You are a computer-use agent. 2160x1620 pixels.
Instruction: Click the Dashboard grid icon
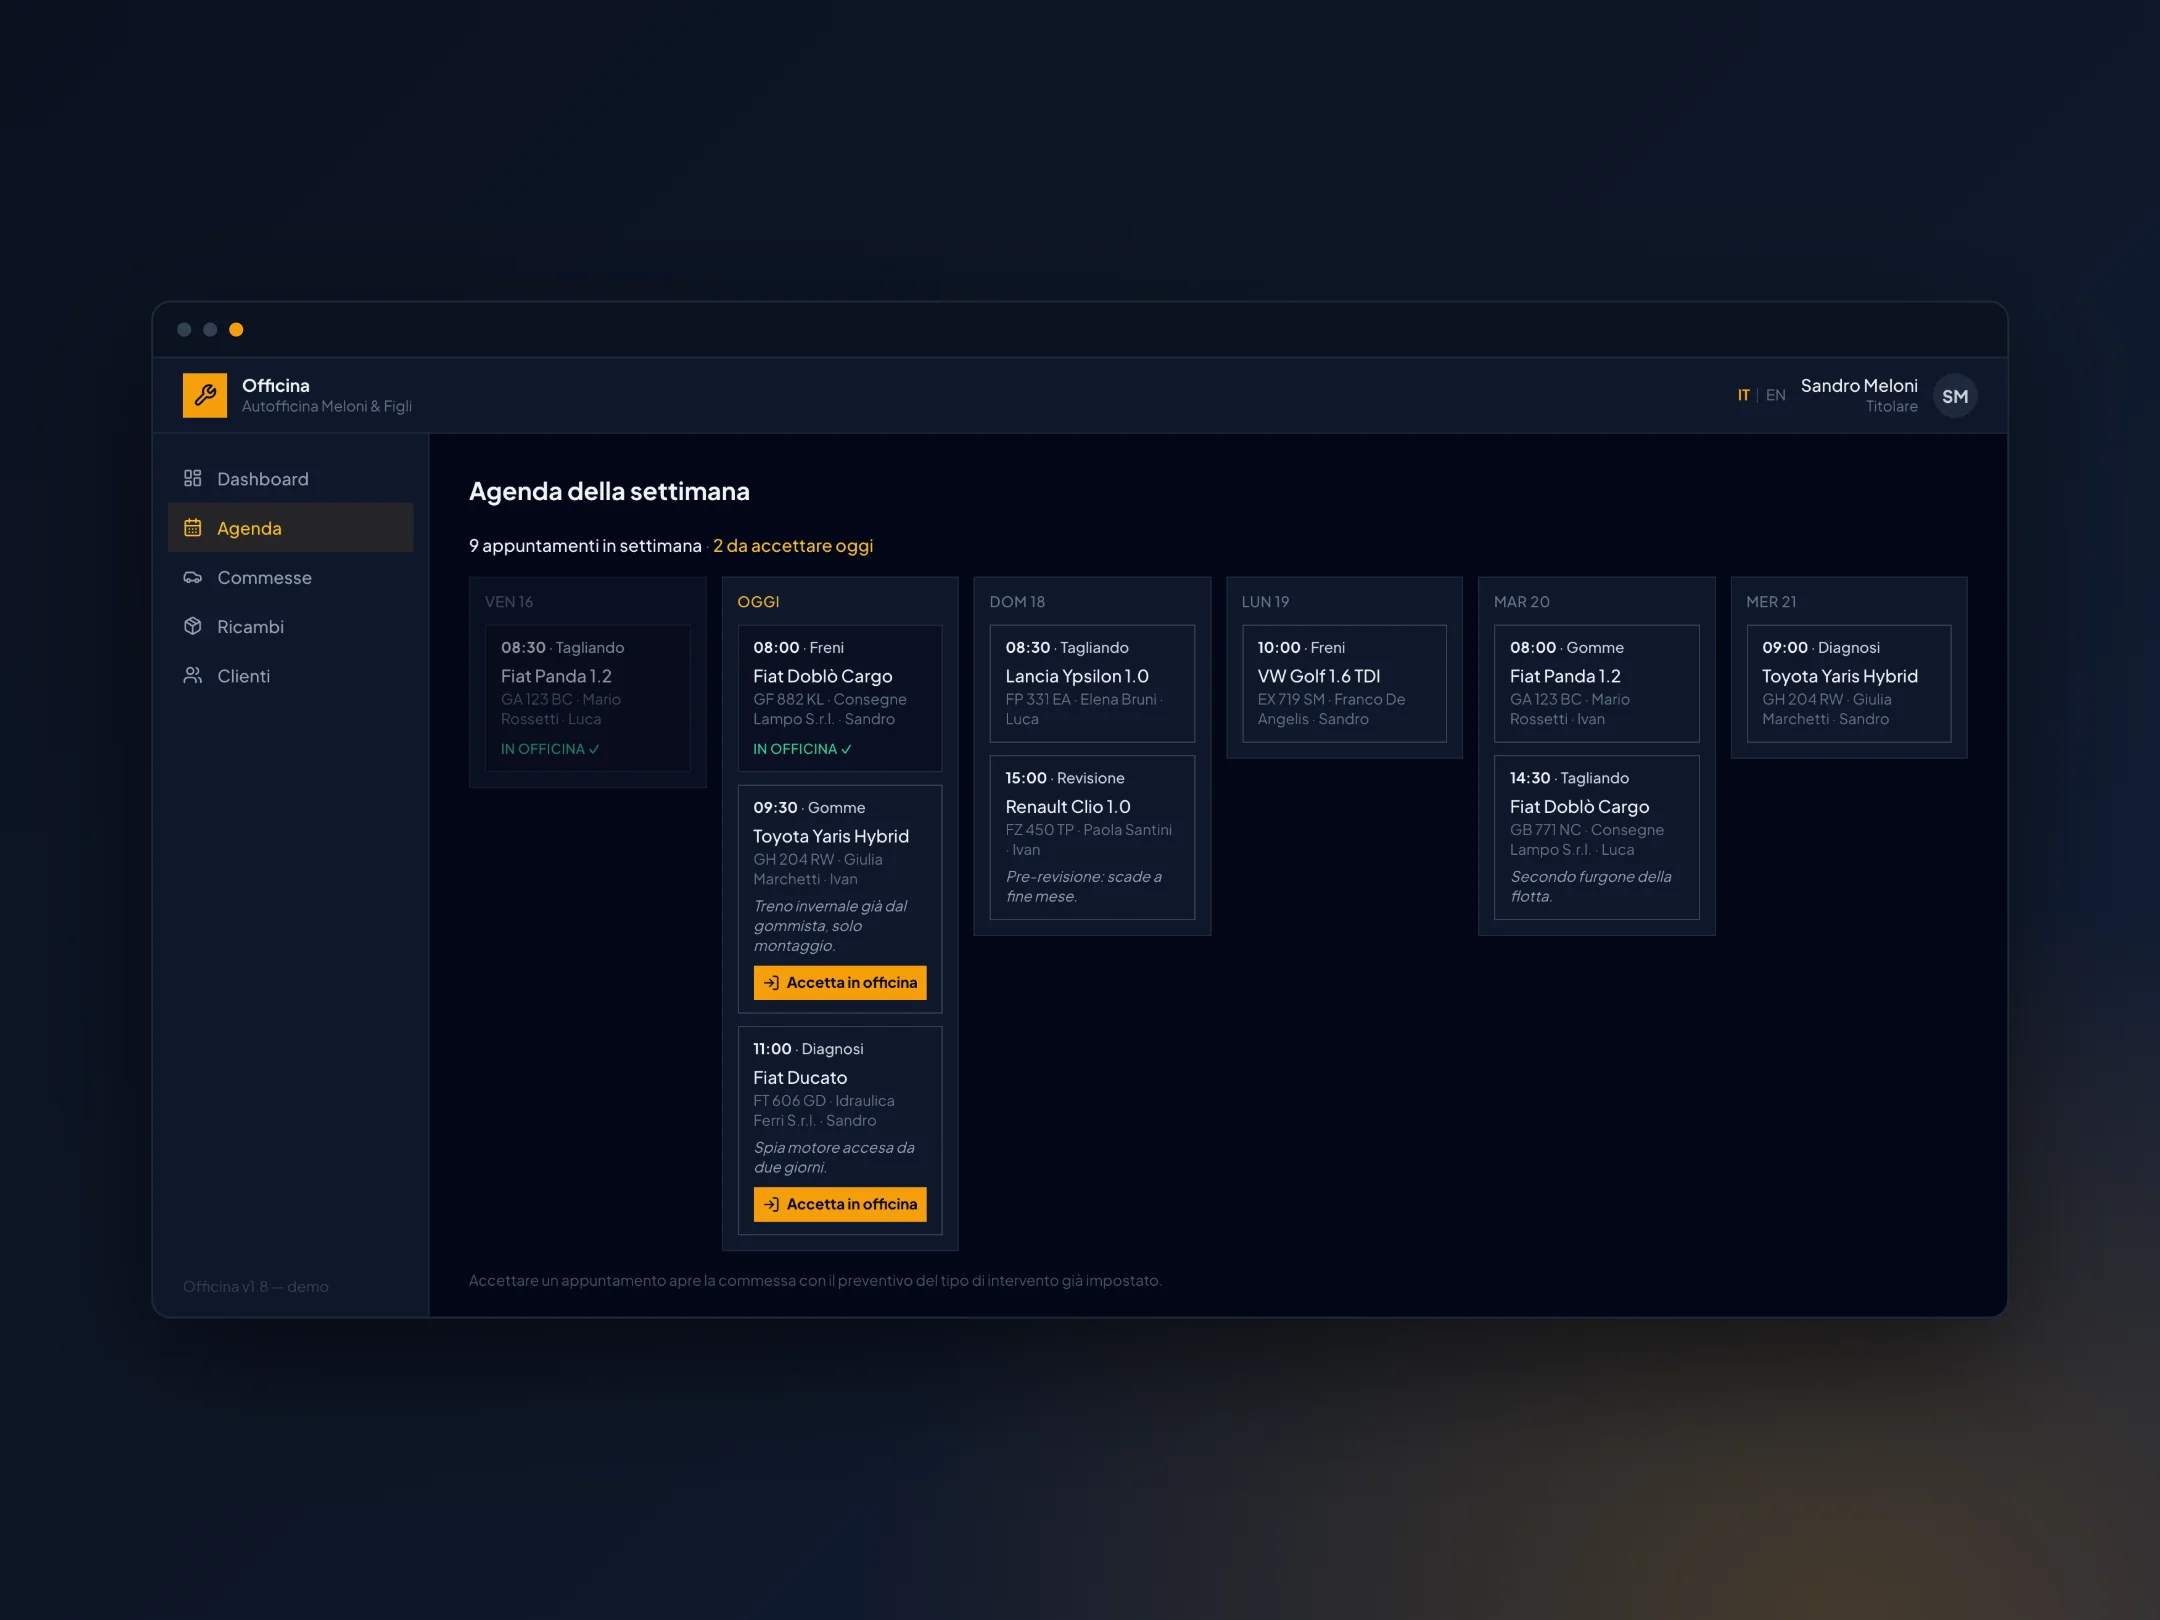click(193, 478)
